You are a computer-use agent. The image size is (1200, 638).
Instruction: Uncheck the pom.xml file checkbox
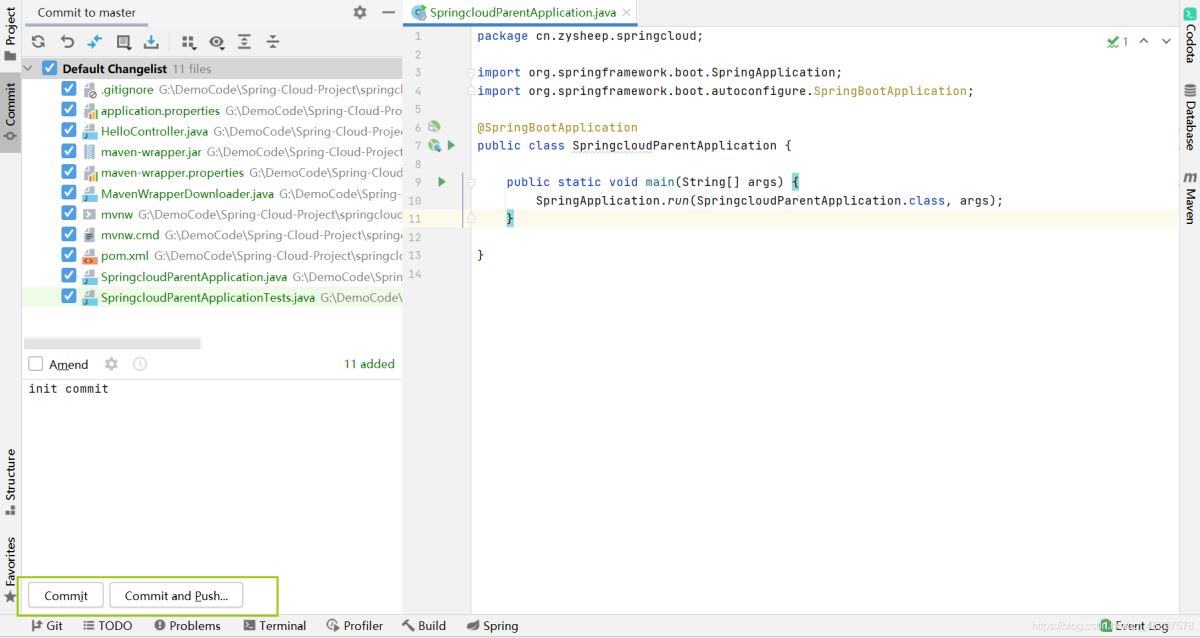click(69, 255)
